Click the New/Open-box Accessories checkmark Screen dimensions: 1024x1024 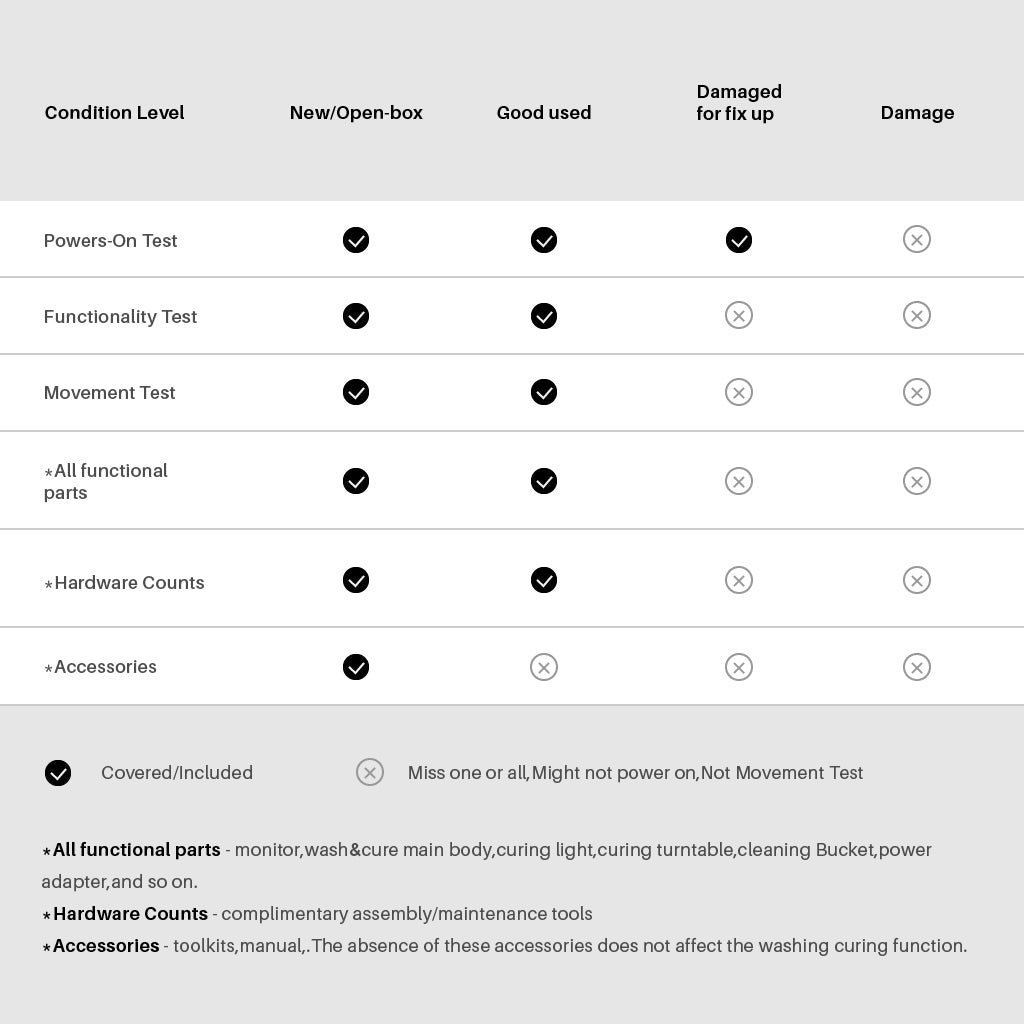(356, 667)
